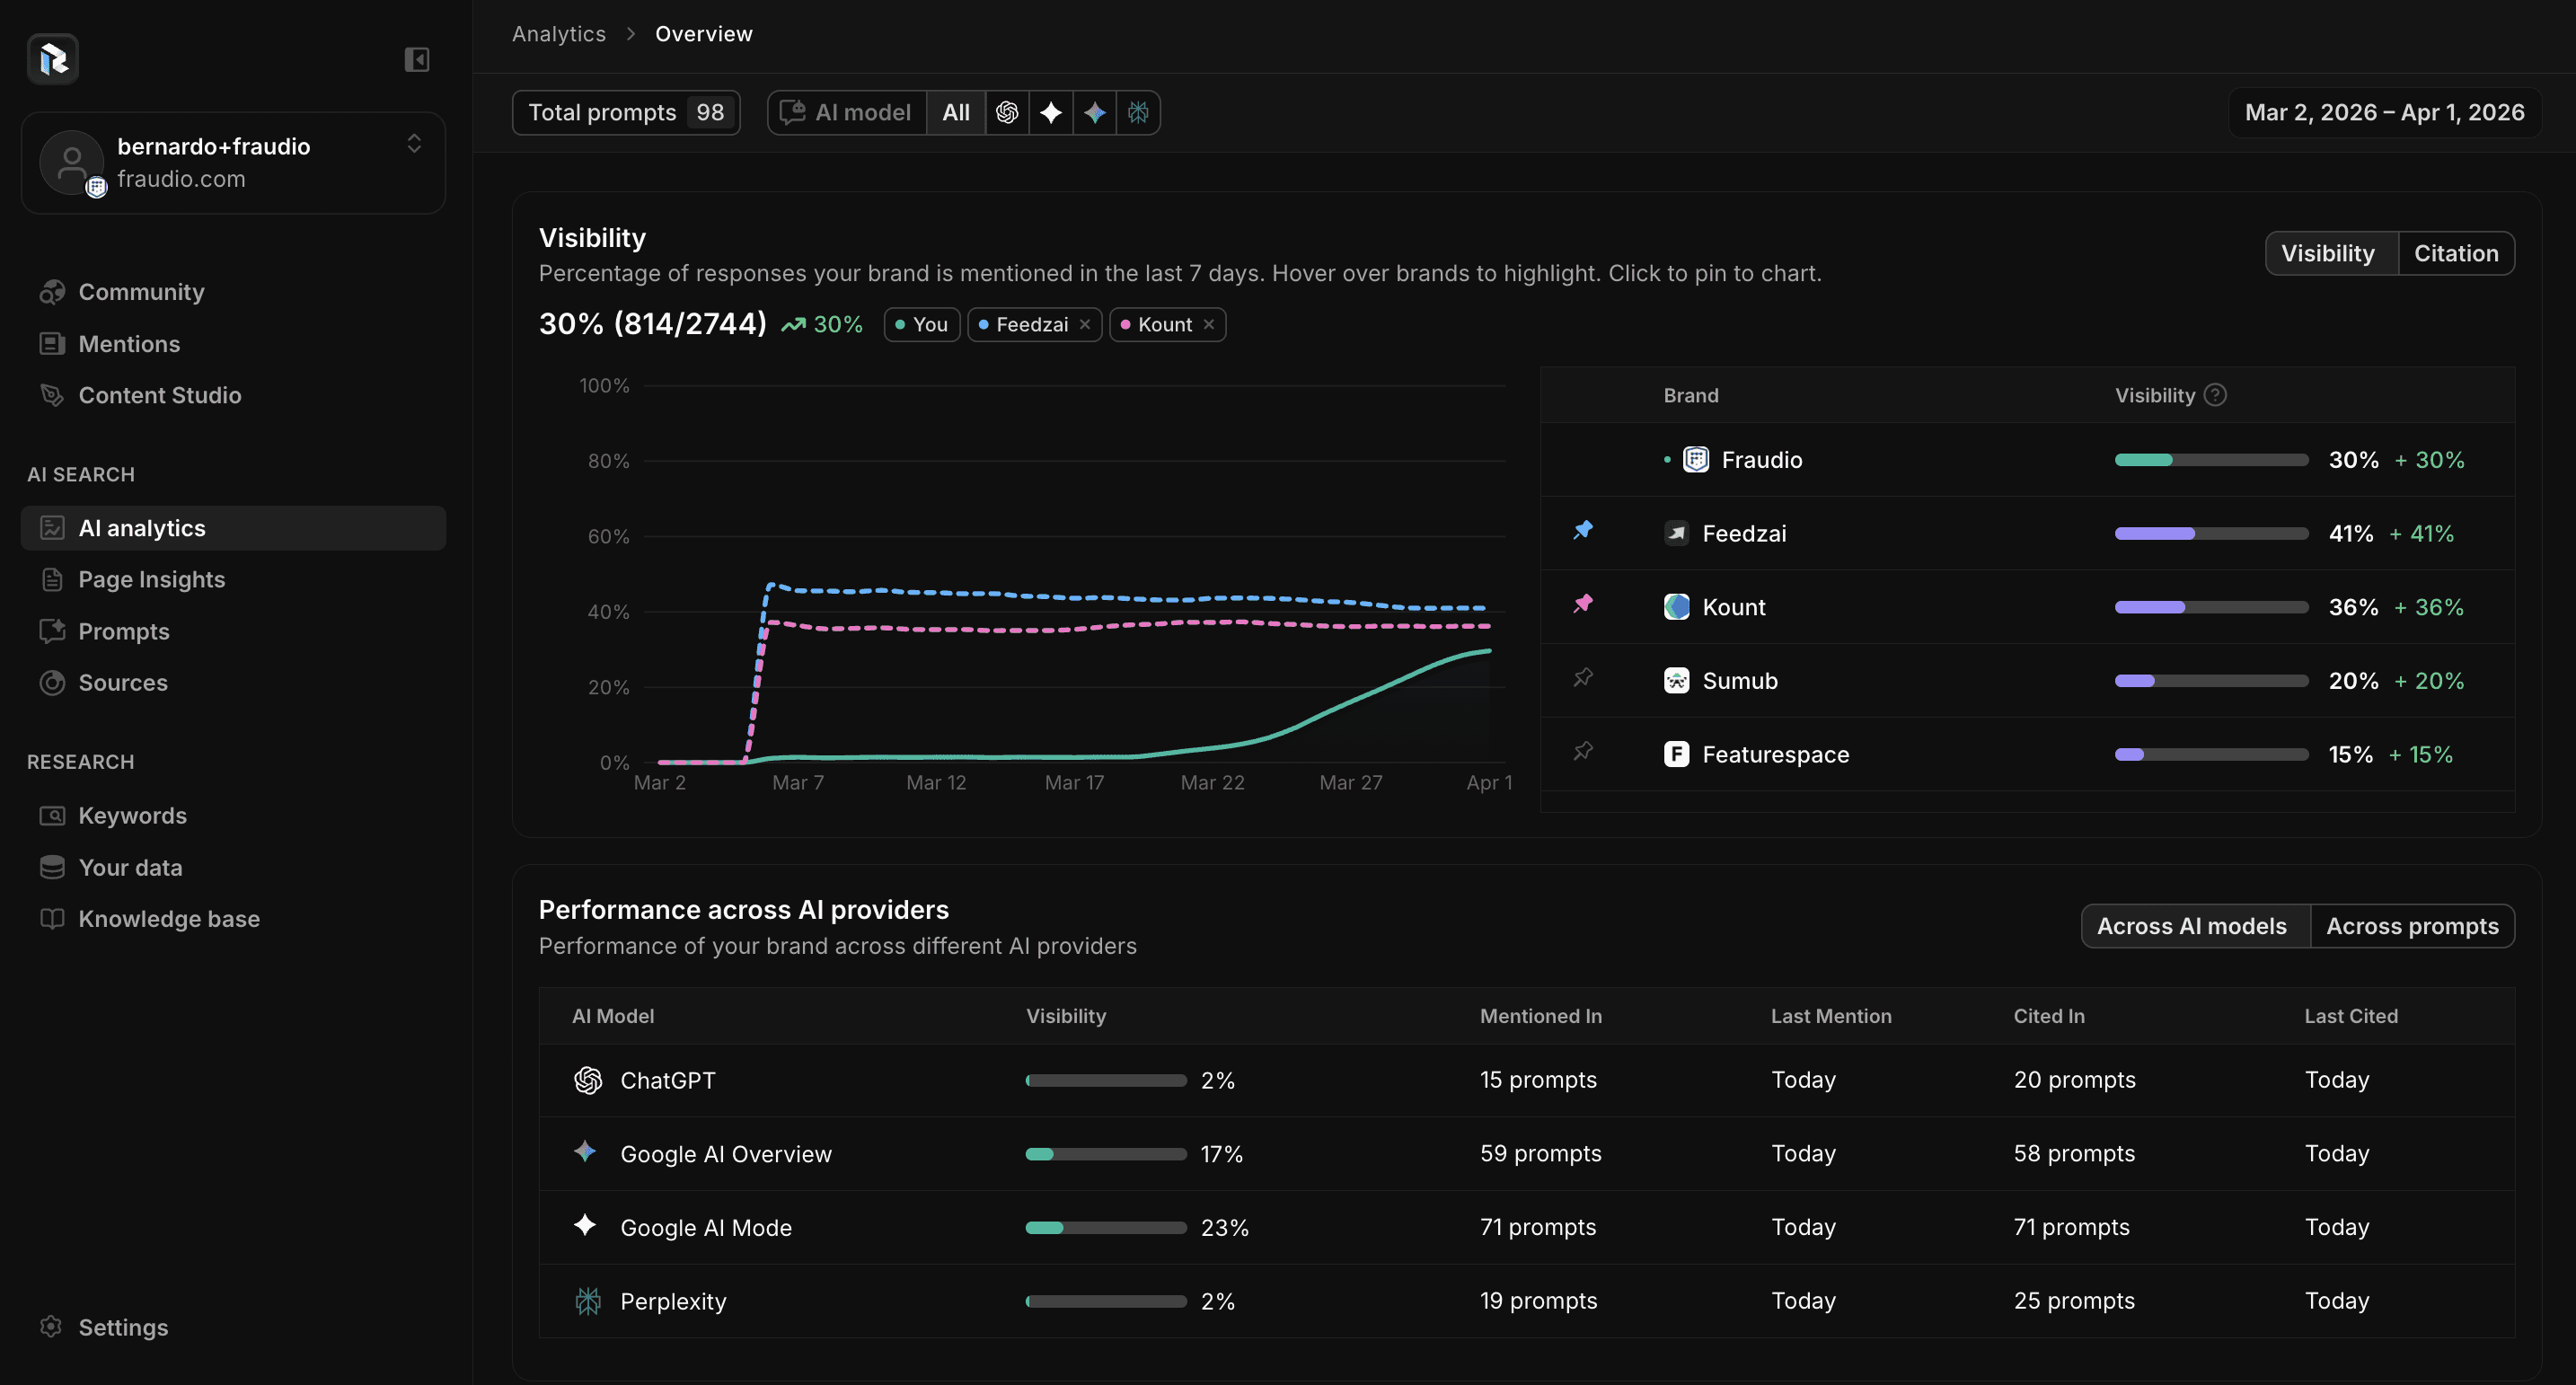Filter by the colored Google AI Overview icon

[1095, 112]
